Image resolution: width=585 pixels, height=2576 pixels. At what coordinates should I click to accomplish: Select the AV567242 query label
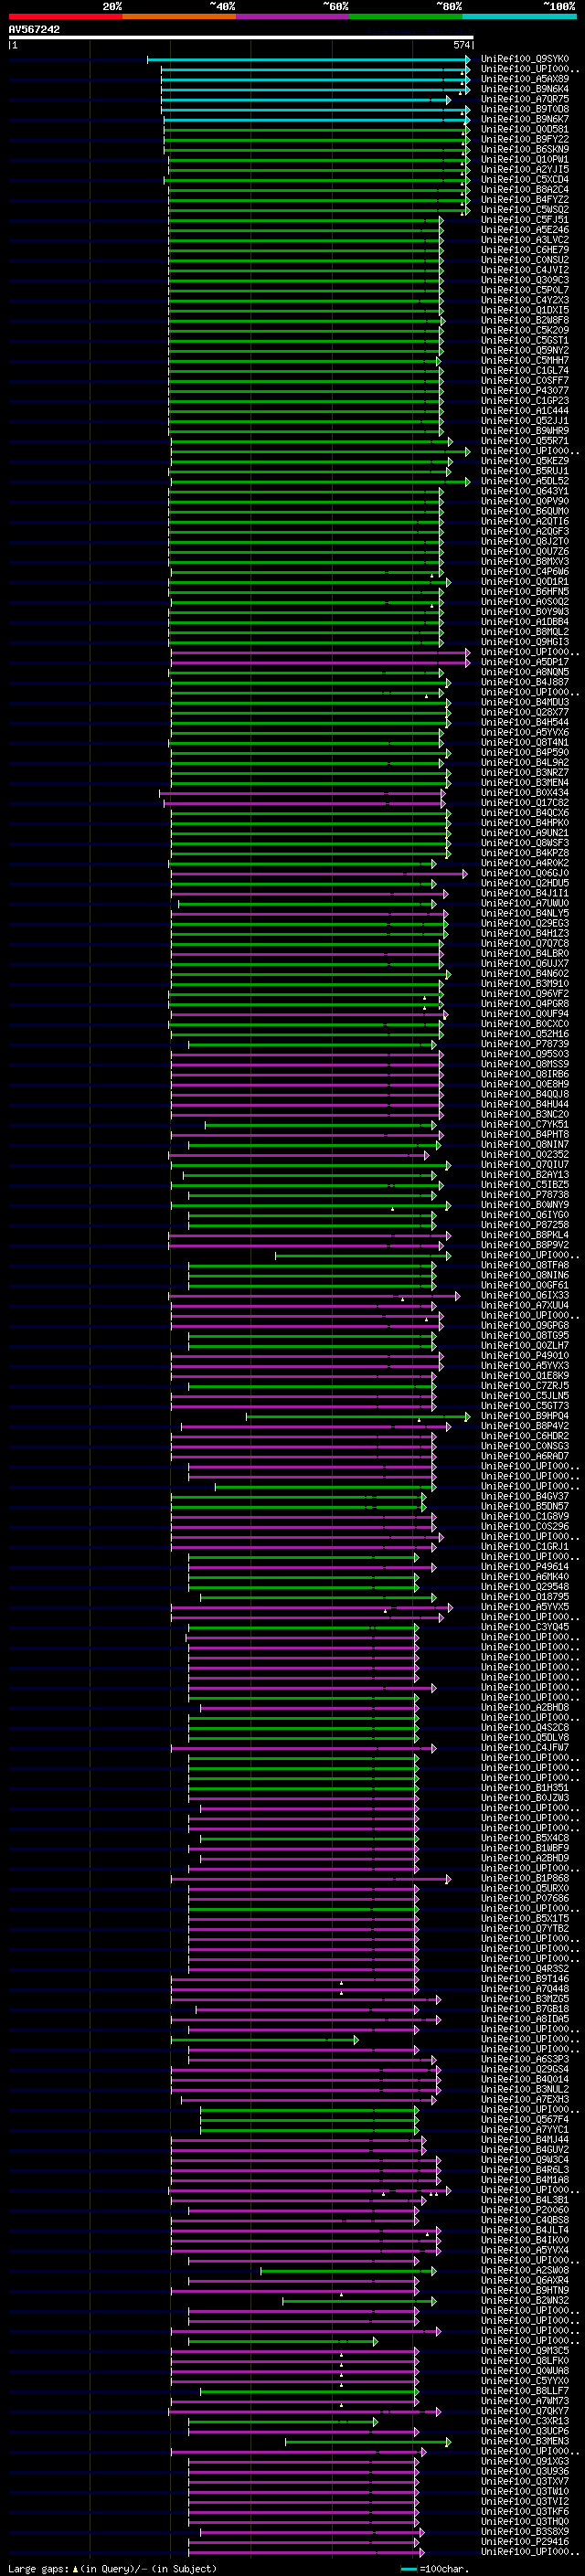click(x=34, y=30)
